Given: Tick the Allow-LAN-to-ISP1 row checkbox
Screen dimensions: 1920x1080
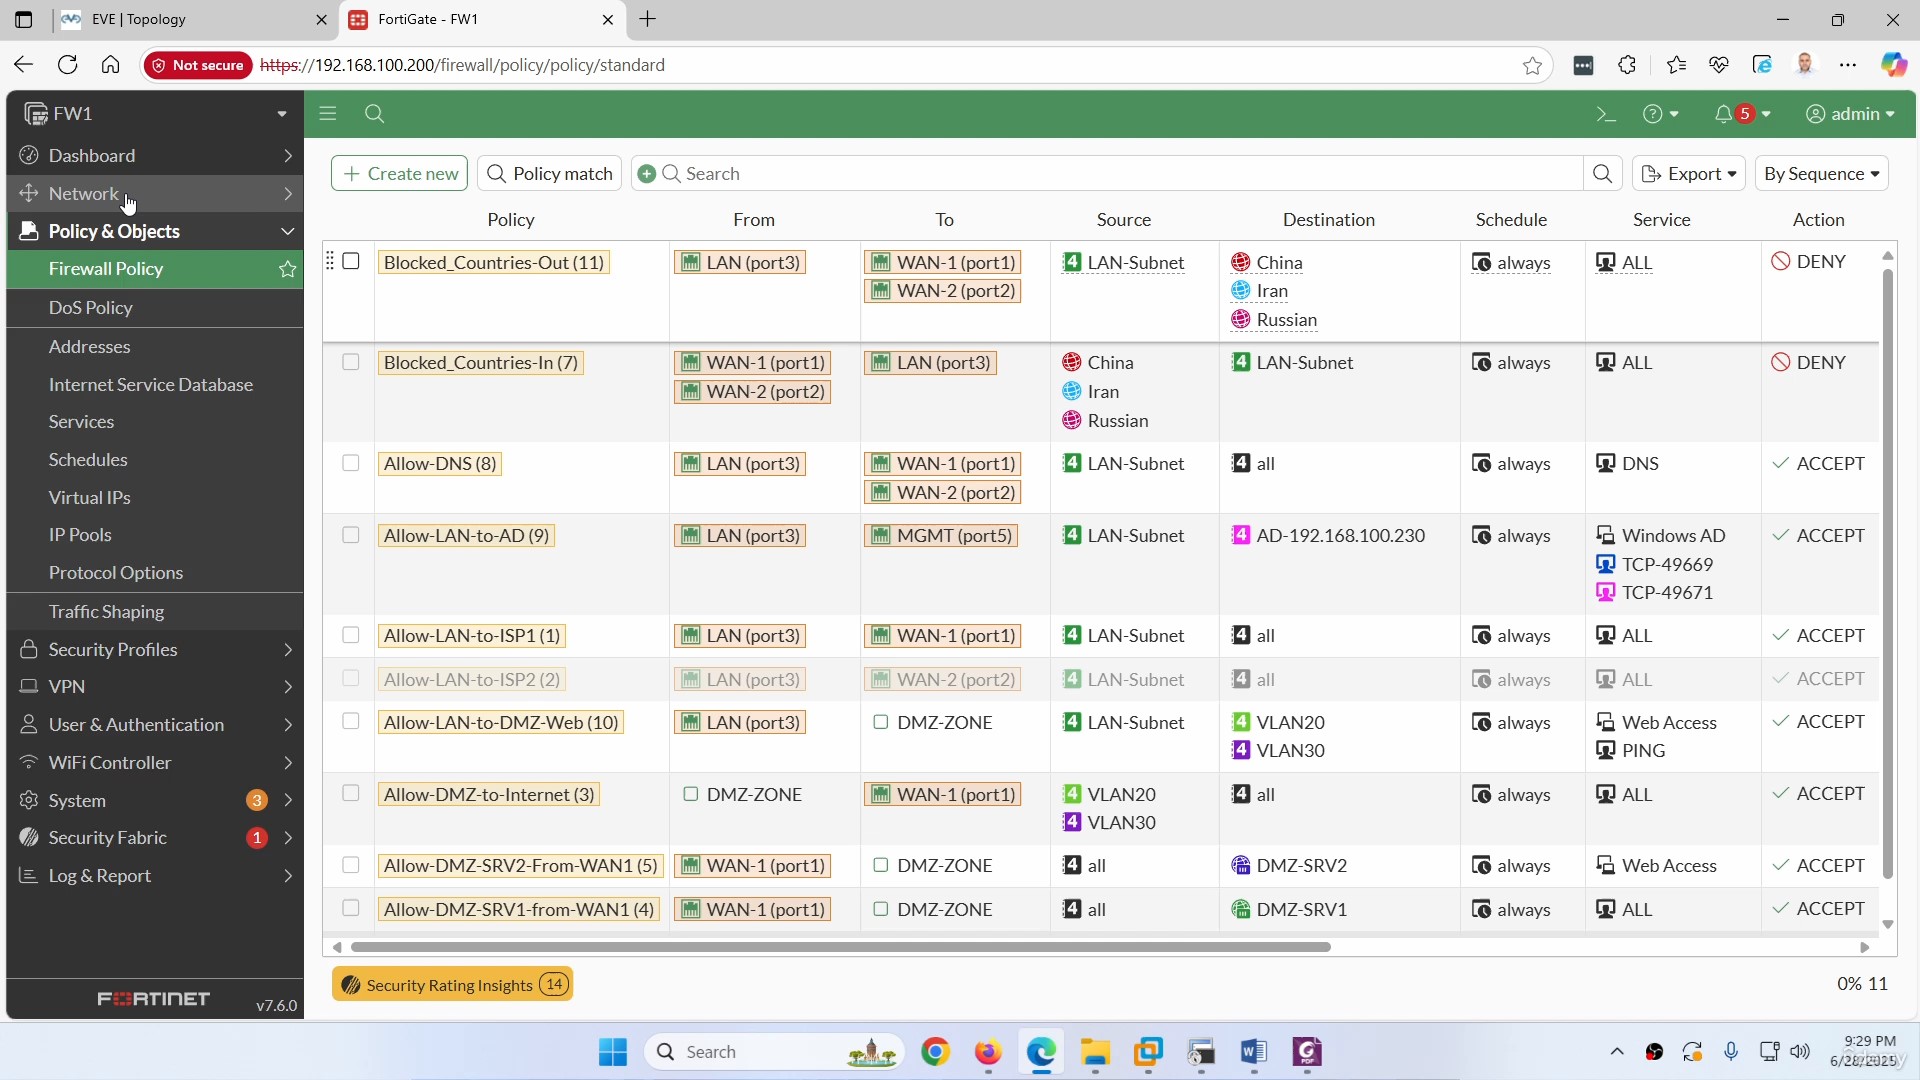Looking at the screenshot, I should (351, 635).
